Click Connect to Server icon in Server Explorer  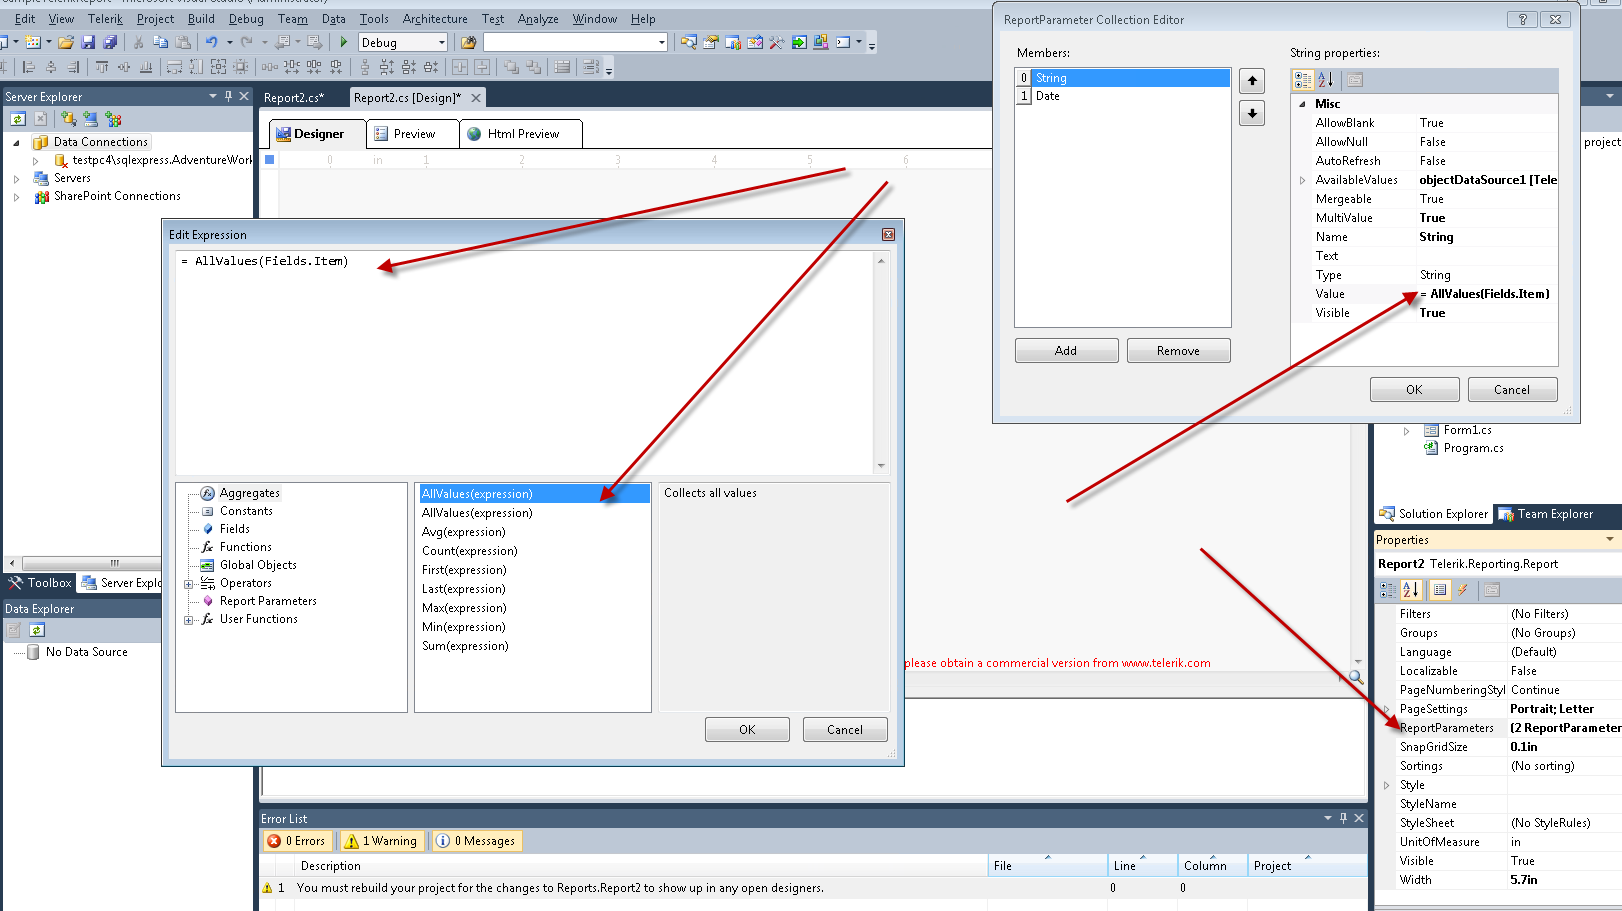90,119
